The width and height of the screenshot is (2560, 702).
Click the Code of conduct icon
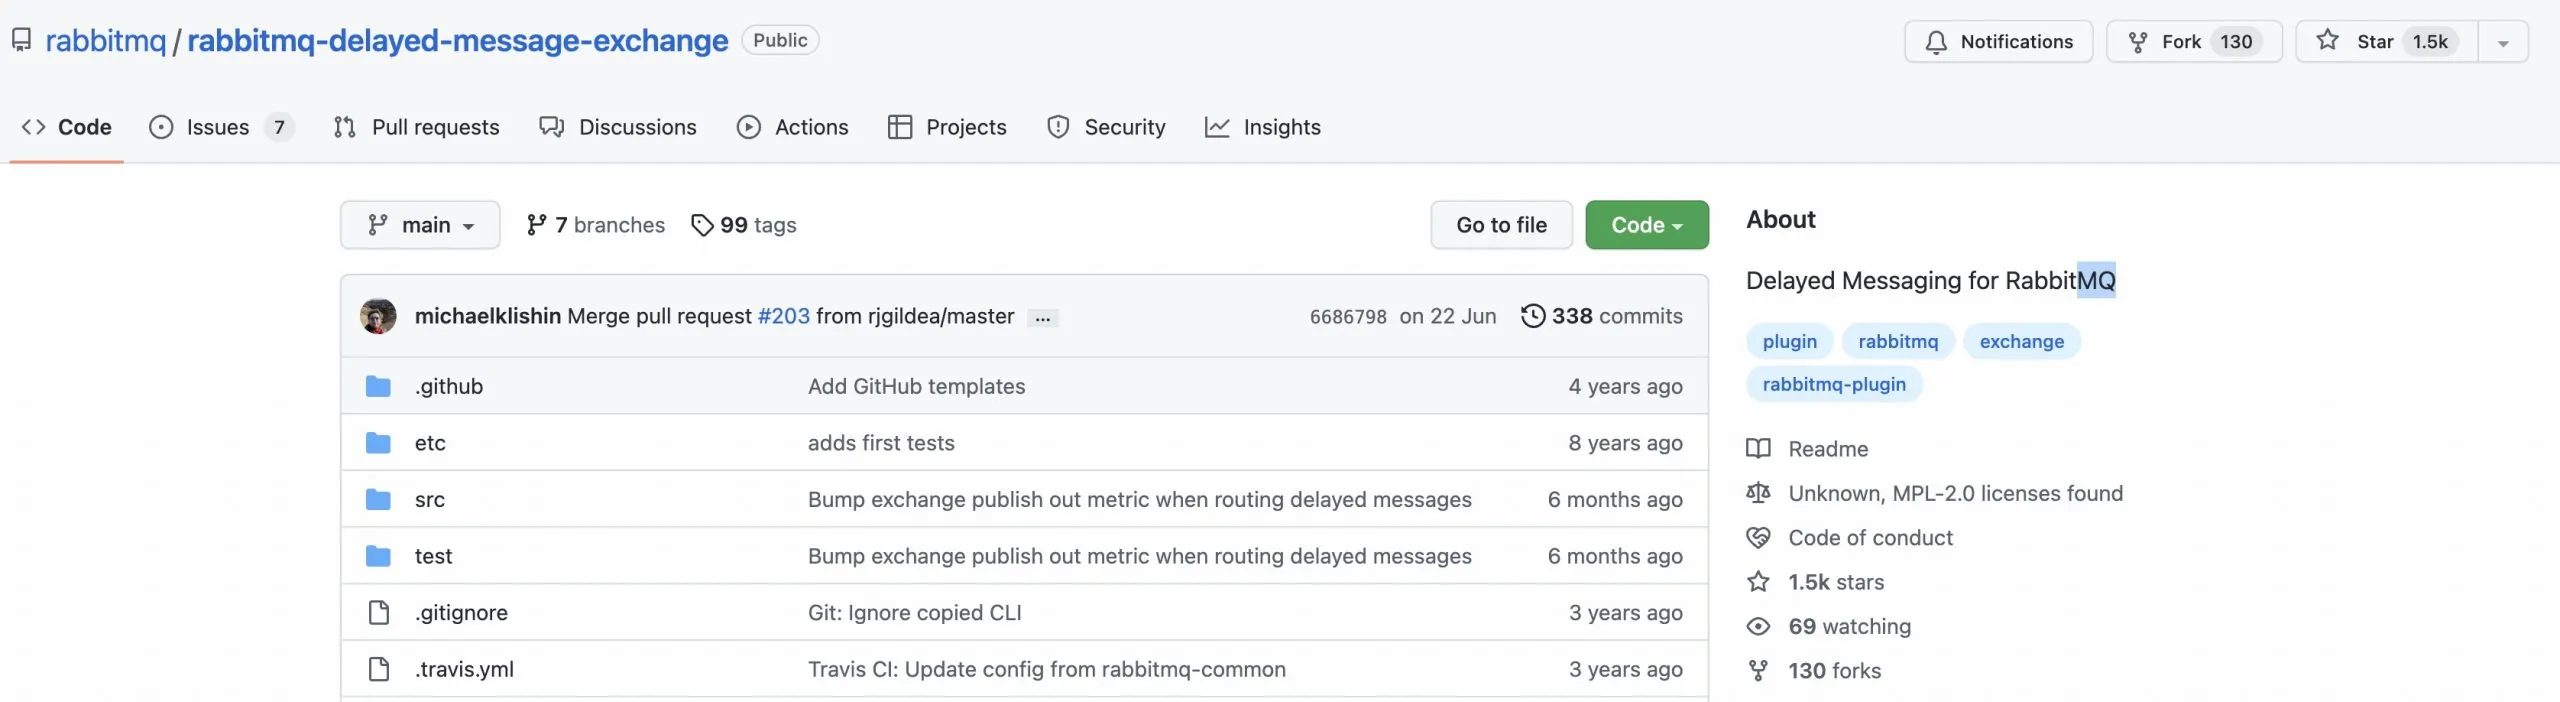[x=1758, y=538]
